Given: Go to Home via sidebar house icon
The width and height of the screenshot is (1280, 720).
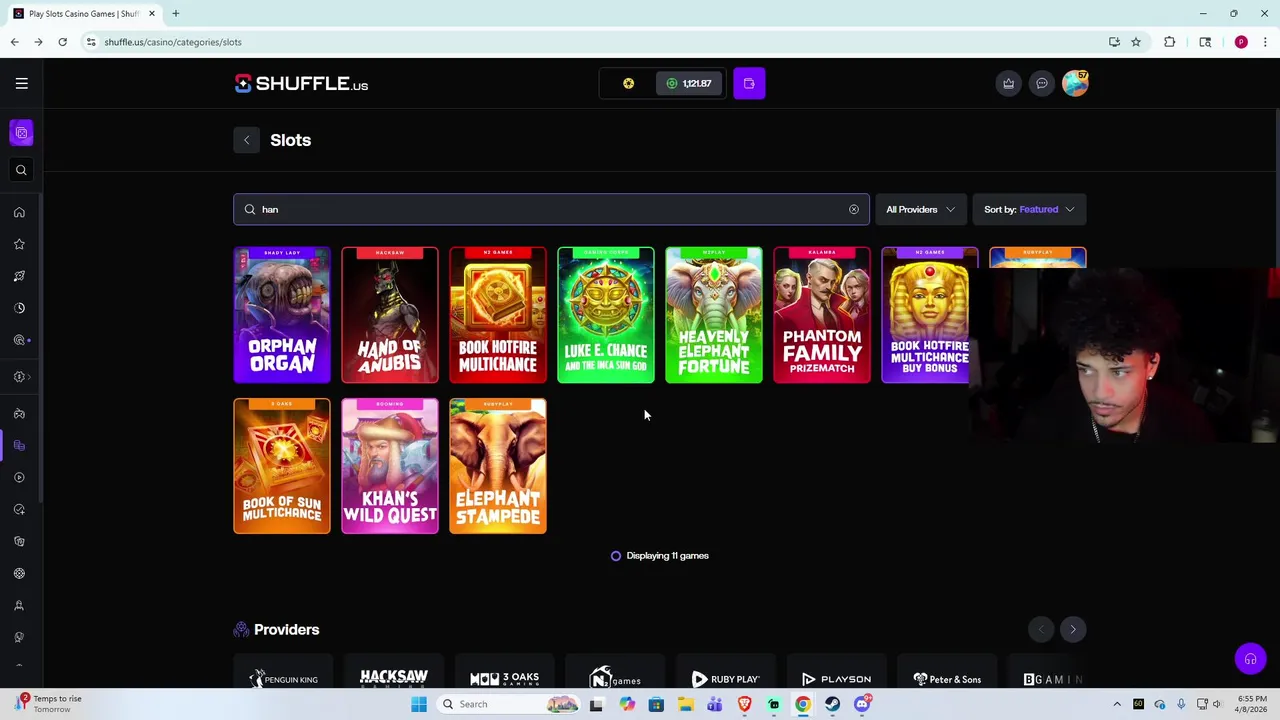Looking at the screenshot, I should (19, 212).
